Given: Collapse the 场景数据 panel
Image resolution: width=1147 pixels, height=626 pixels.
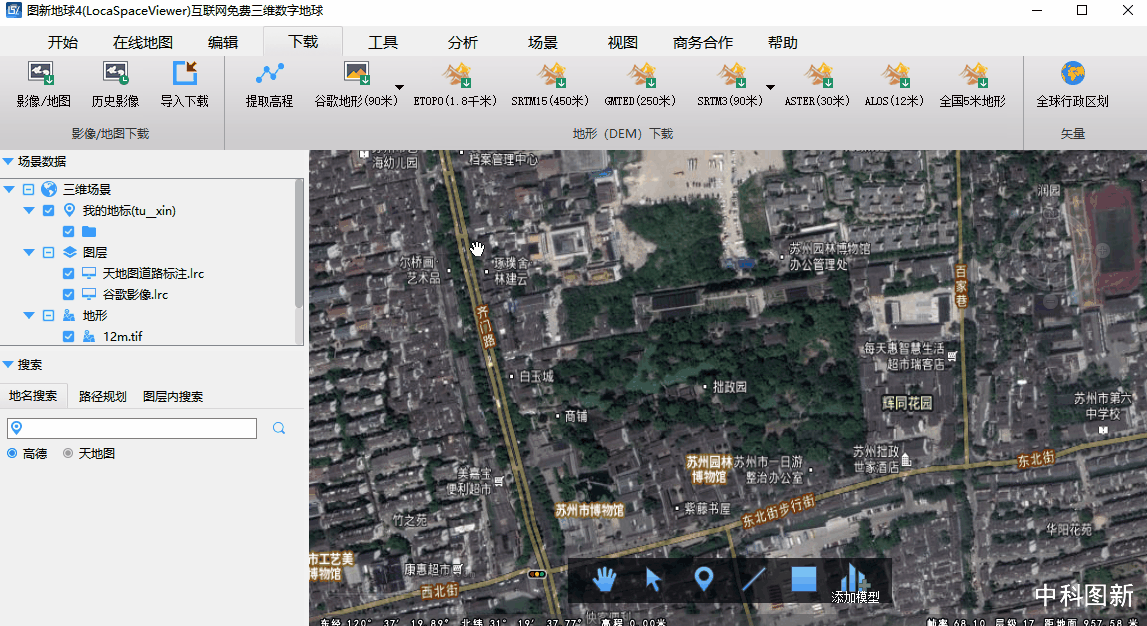Looking at the screenshot, I should tap(8, 162).
